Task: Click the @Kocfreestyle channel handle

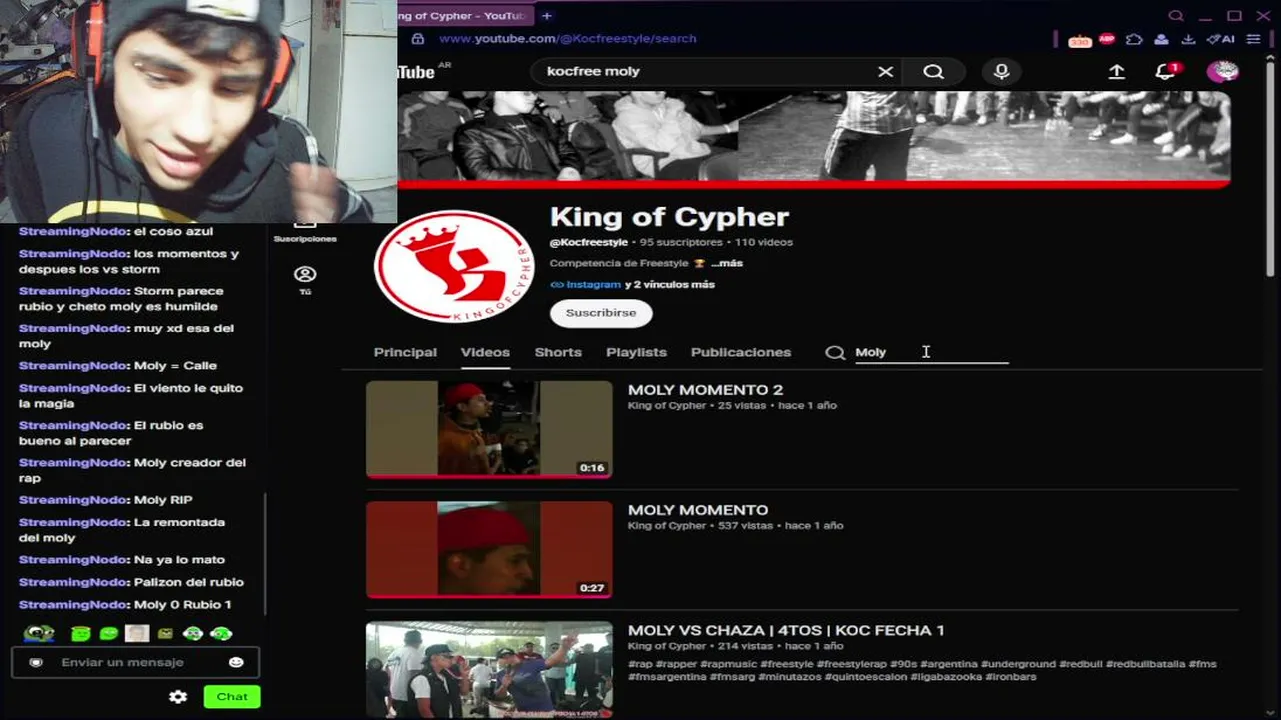Action: (589, 242)
